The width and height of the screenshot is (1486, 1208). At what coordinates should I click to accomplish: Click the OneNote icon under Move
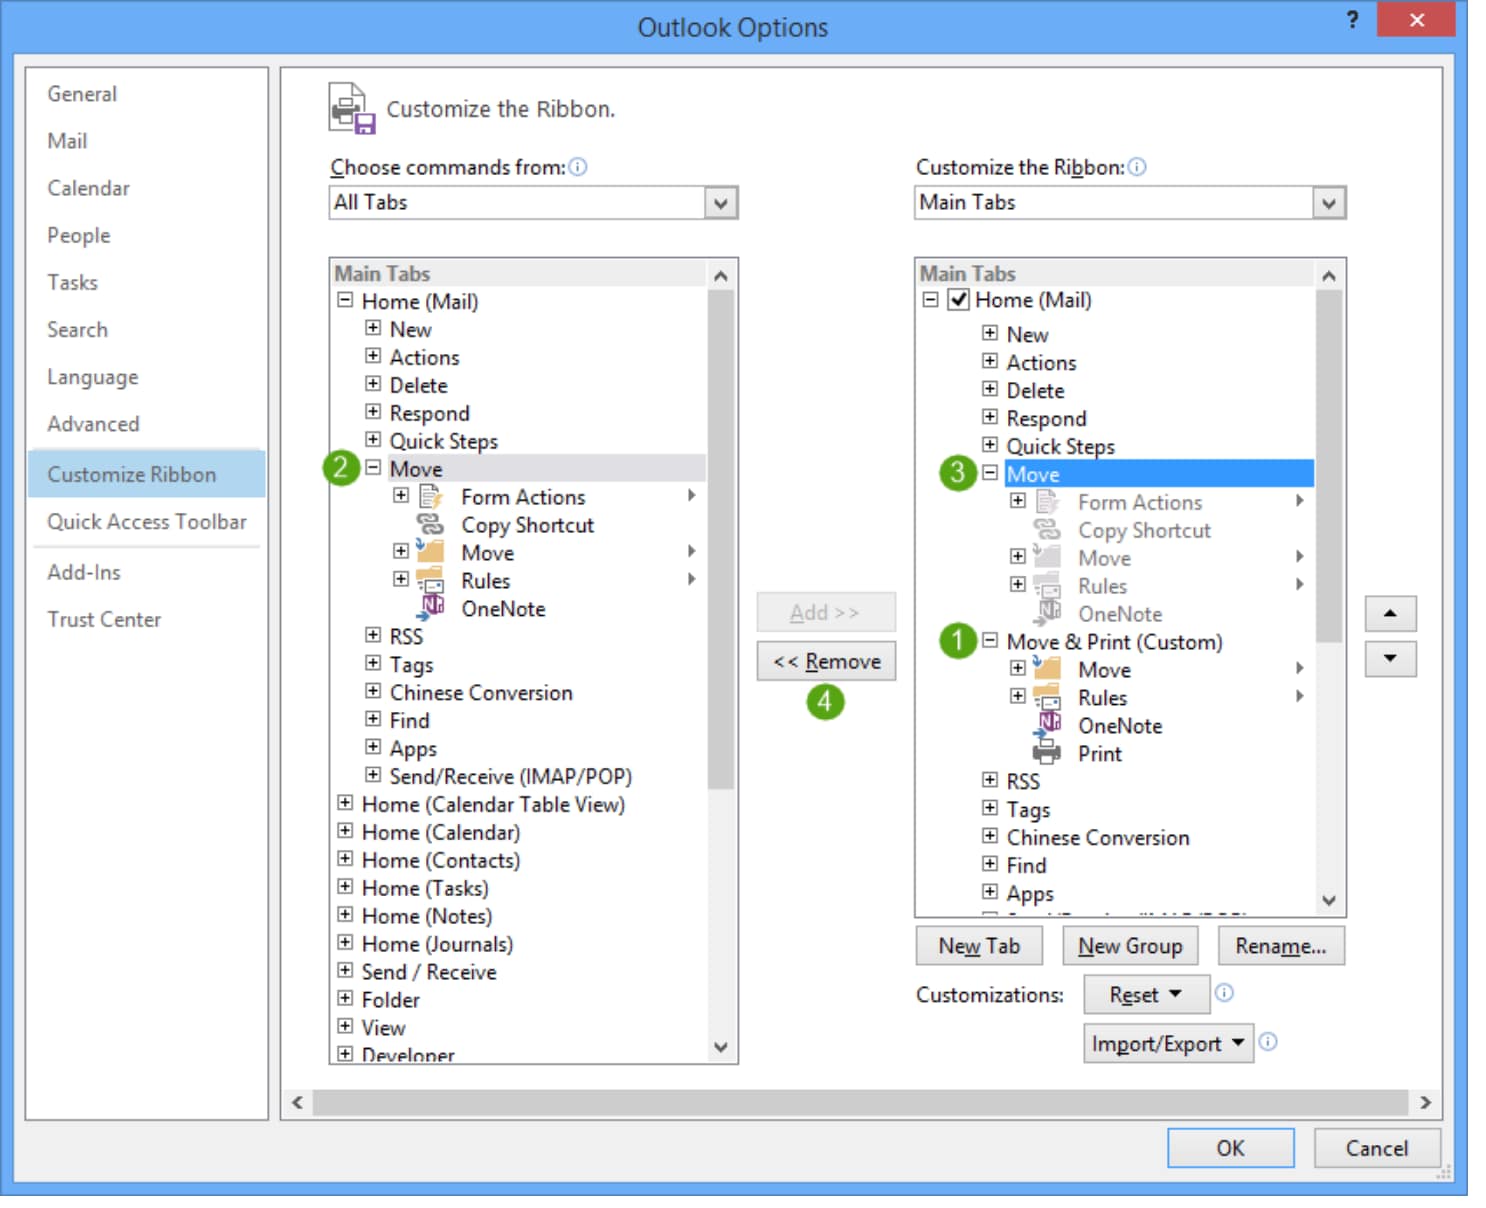pyautogui.click(x=430, y=608)
